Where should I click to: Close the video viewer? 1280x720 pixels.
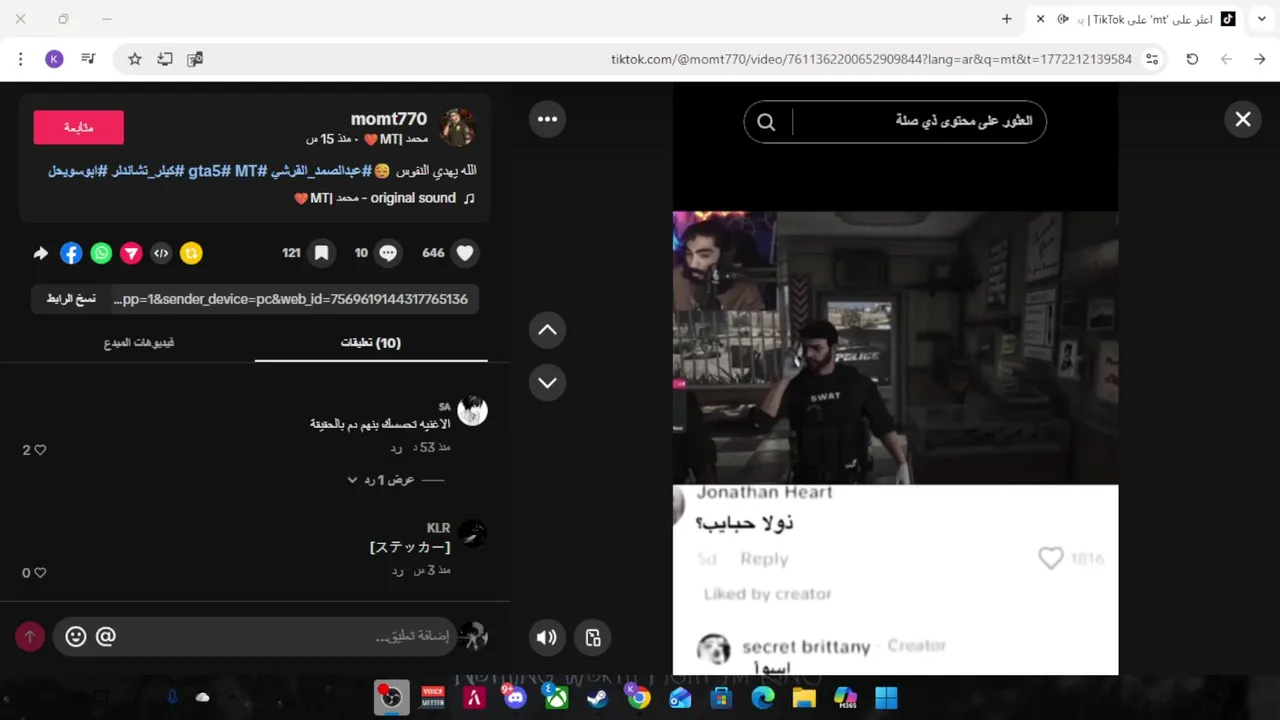[1243, 120]
